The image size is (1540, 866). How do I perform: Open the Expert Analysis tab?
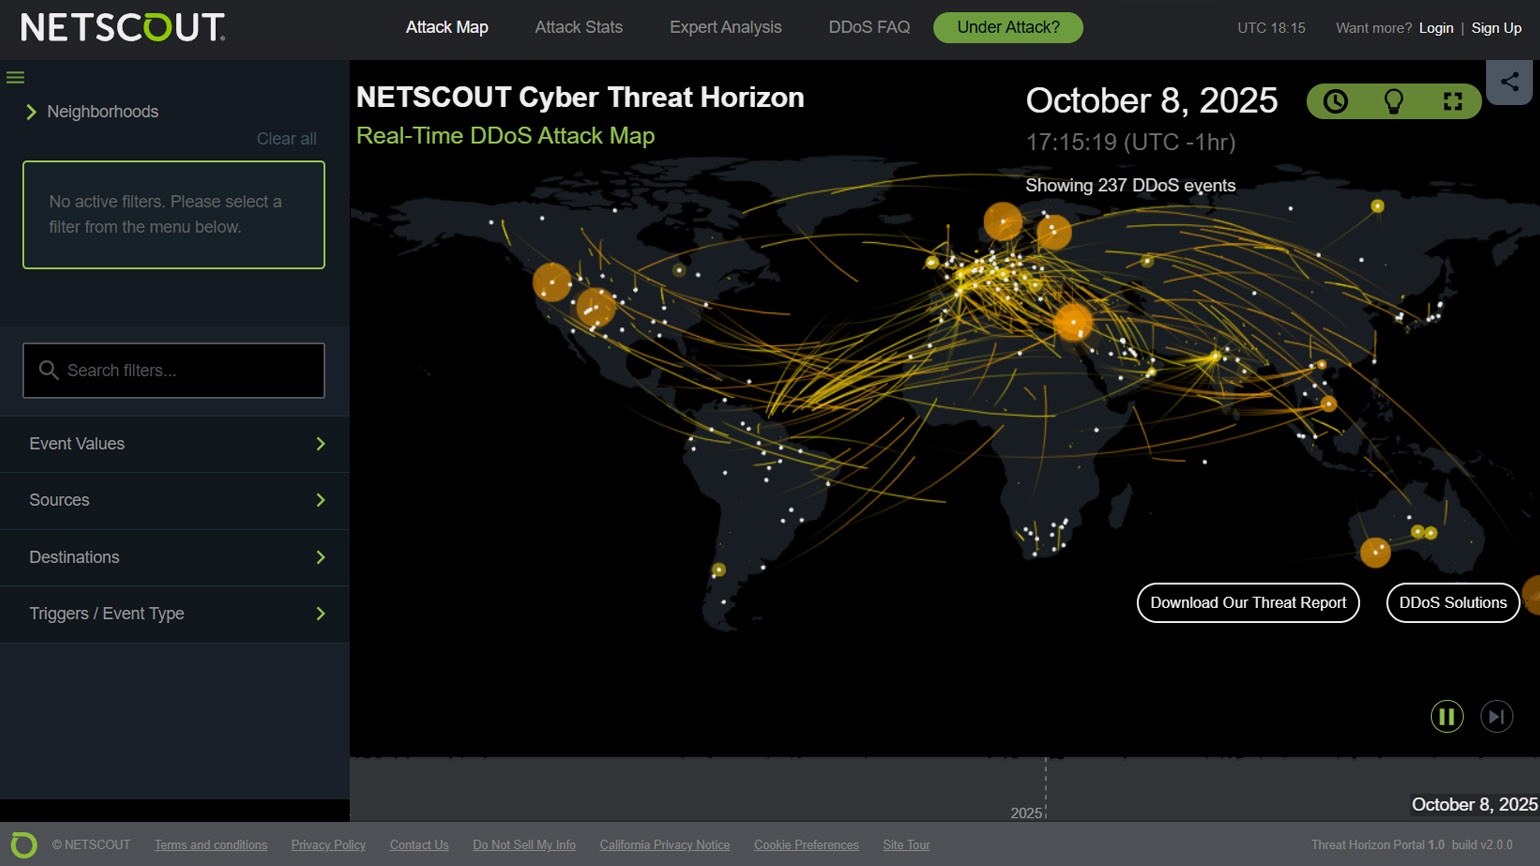point(725,27)
